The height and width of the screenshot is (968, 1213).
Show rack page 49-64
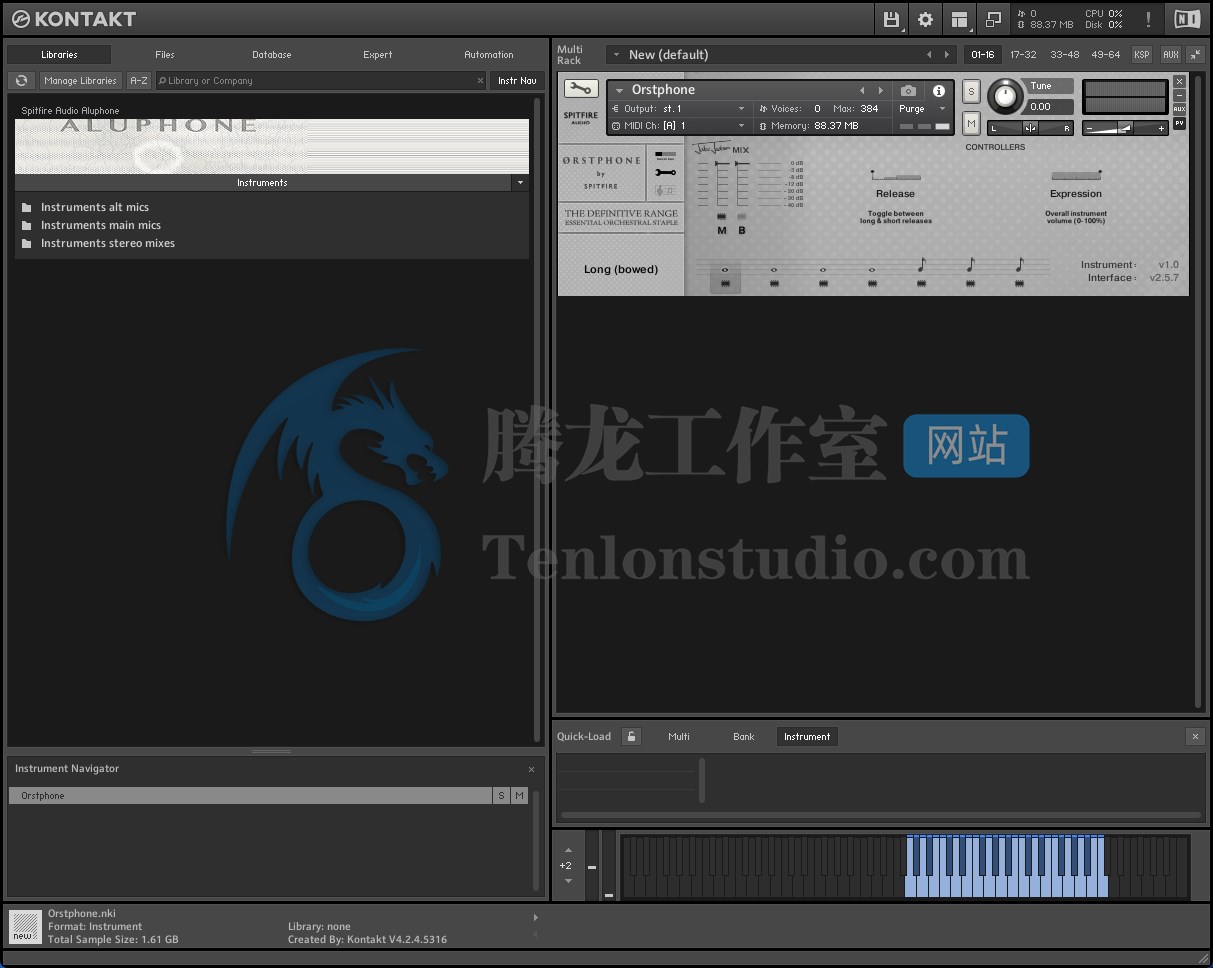pyautogui.click(x=1105, y=55)
